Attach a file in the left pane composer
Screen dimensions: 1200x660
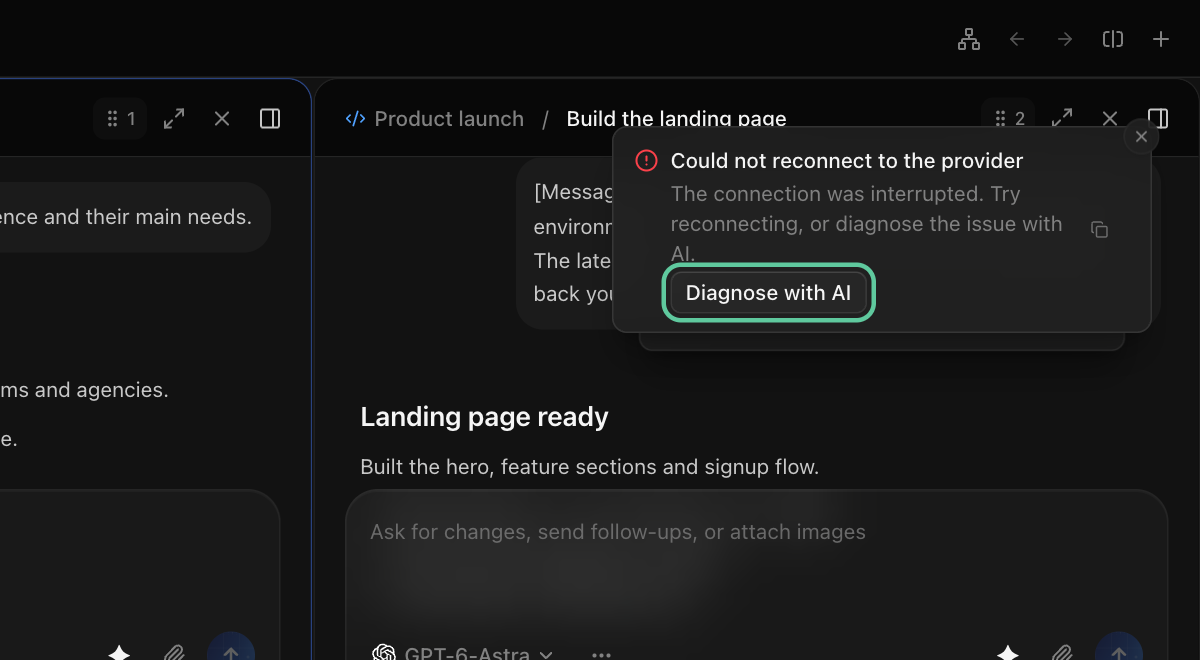point(175,654)
